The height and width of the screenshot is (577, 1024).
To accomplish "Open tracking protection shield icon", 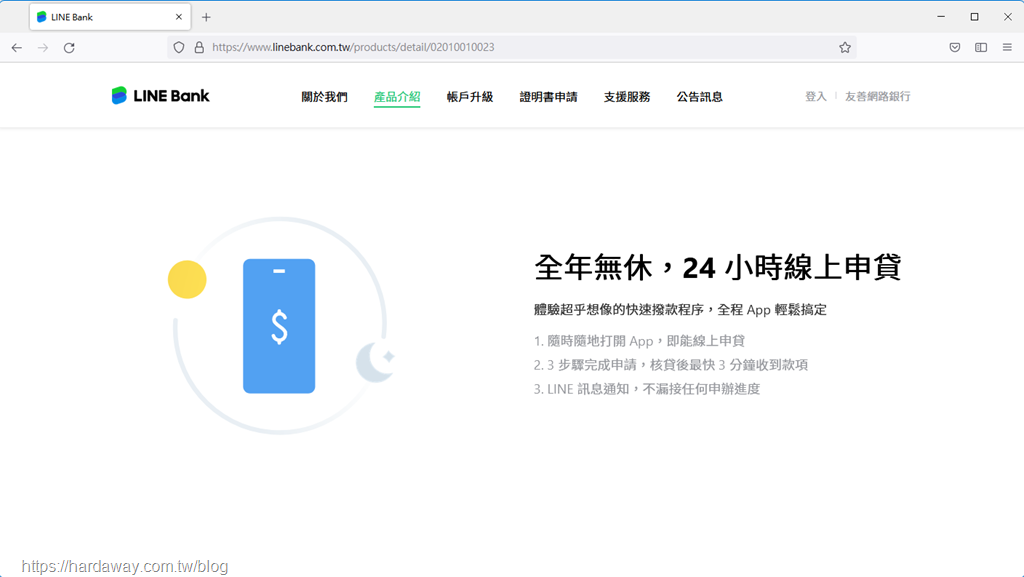I will coord(179,48).
